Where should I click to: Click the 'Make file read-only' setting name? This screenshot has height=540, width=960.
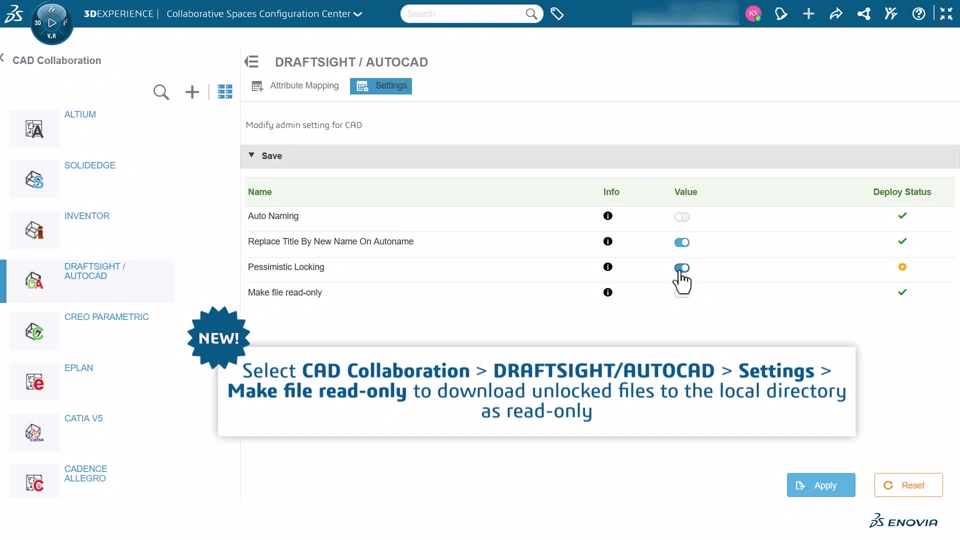pos(285,293)
